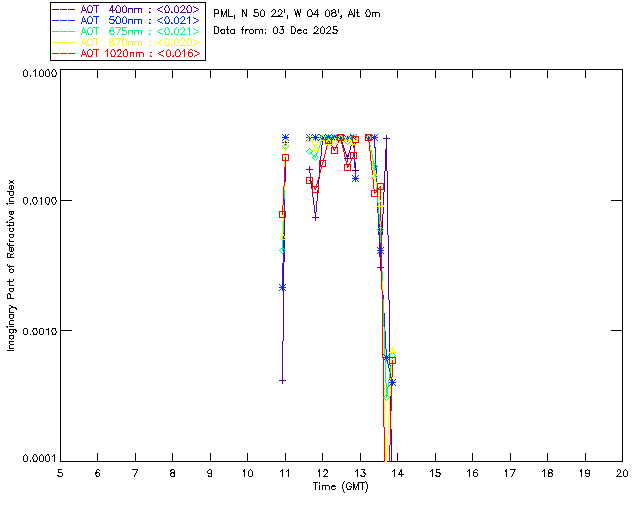Click the y-axis label 0.0001

click(x=39, y=459)
